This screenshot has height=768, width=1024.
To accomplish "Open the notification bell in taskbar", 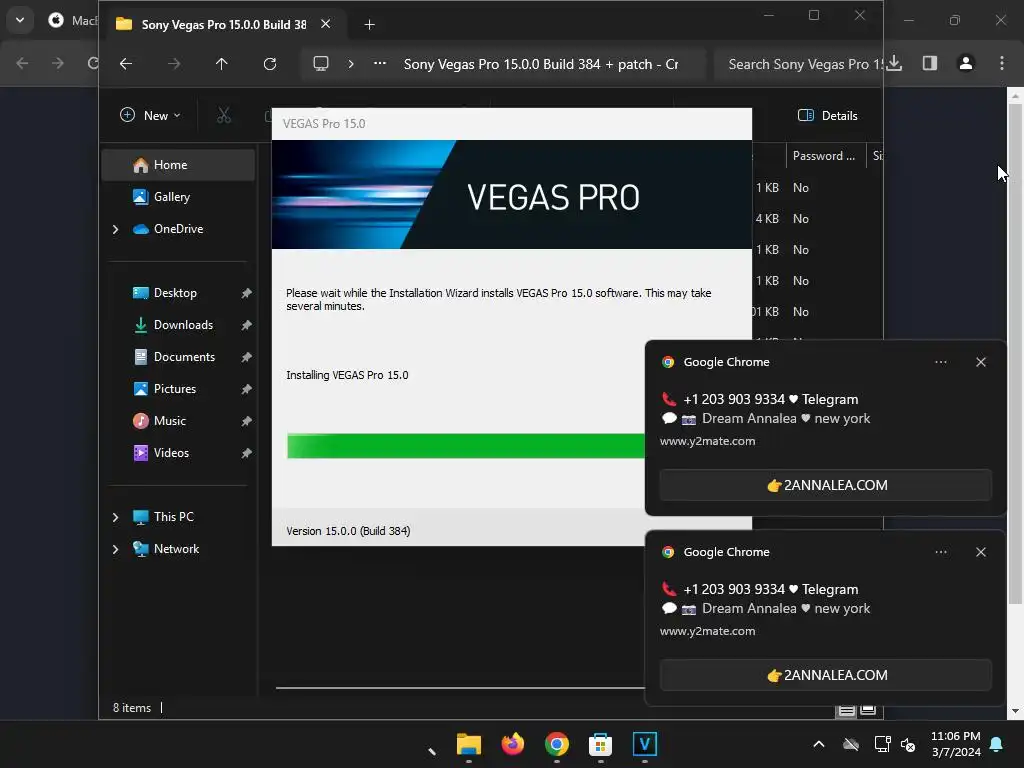I will pyautogui.click(x=997, y=744).
